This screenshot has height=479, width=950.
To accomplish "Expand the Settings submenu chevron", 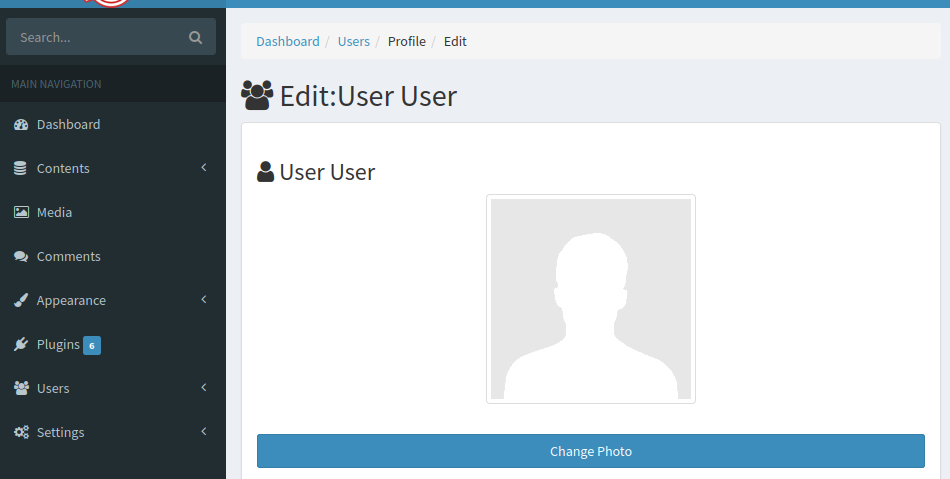I will tap(204, 431).
